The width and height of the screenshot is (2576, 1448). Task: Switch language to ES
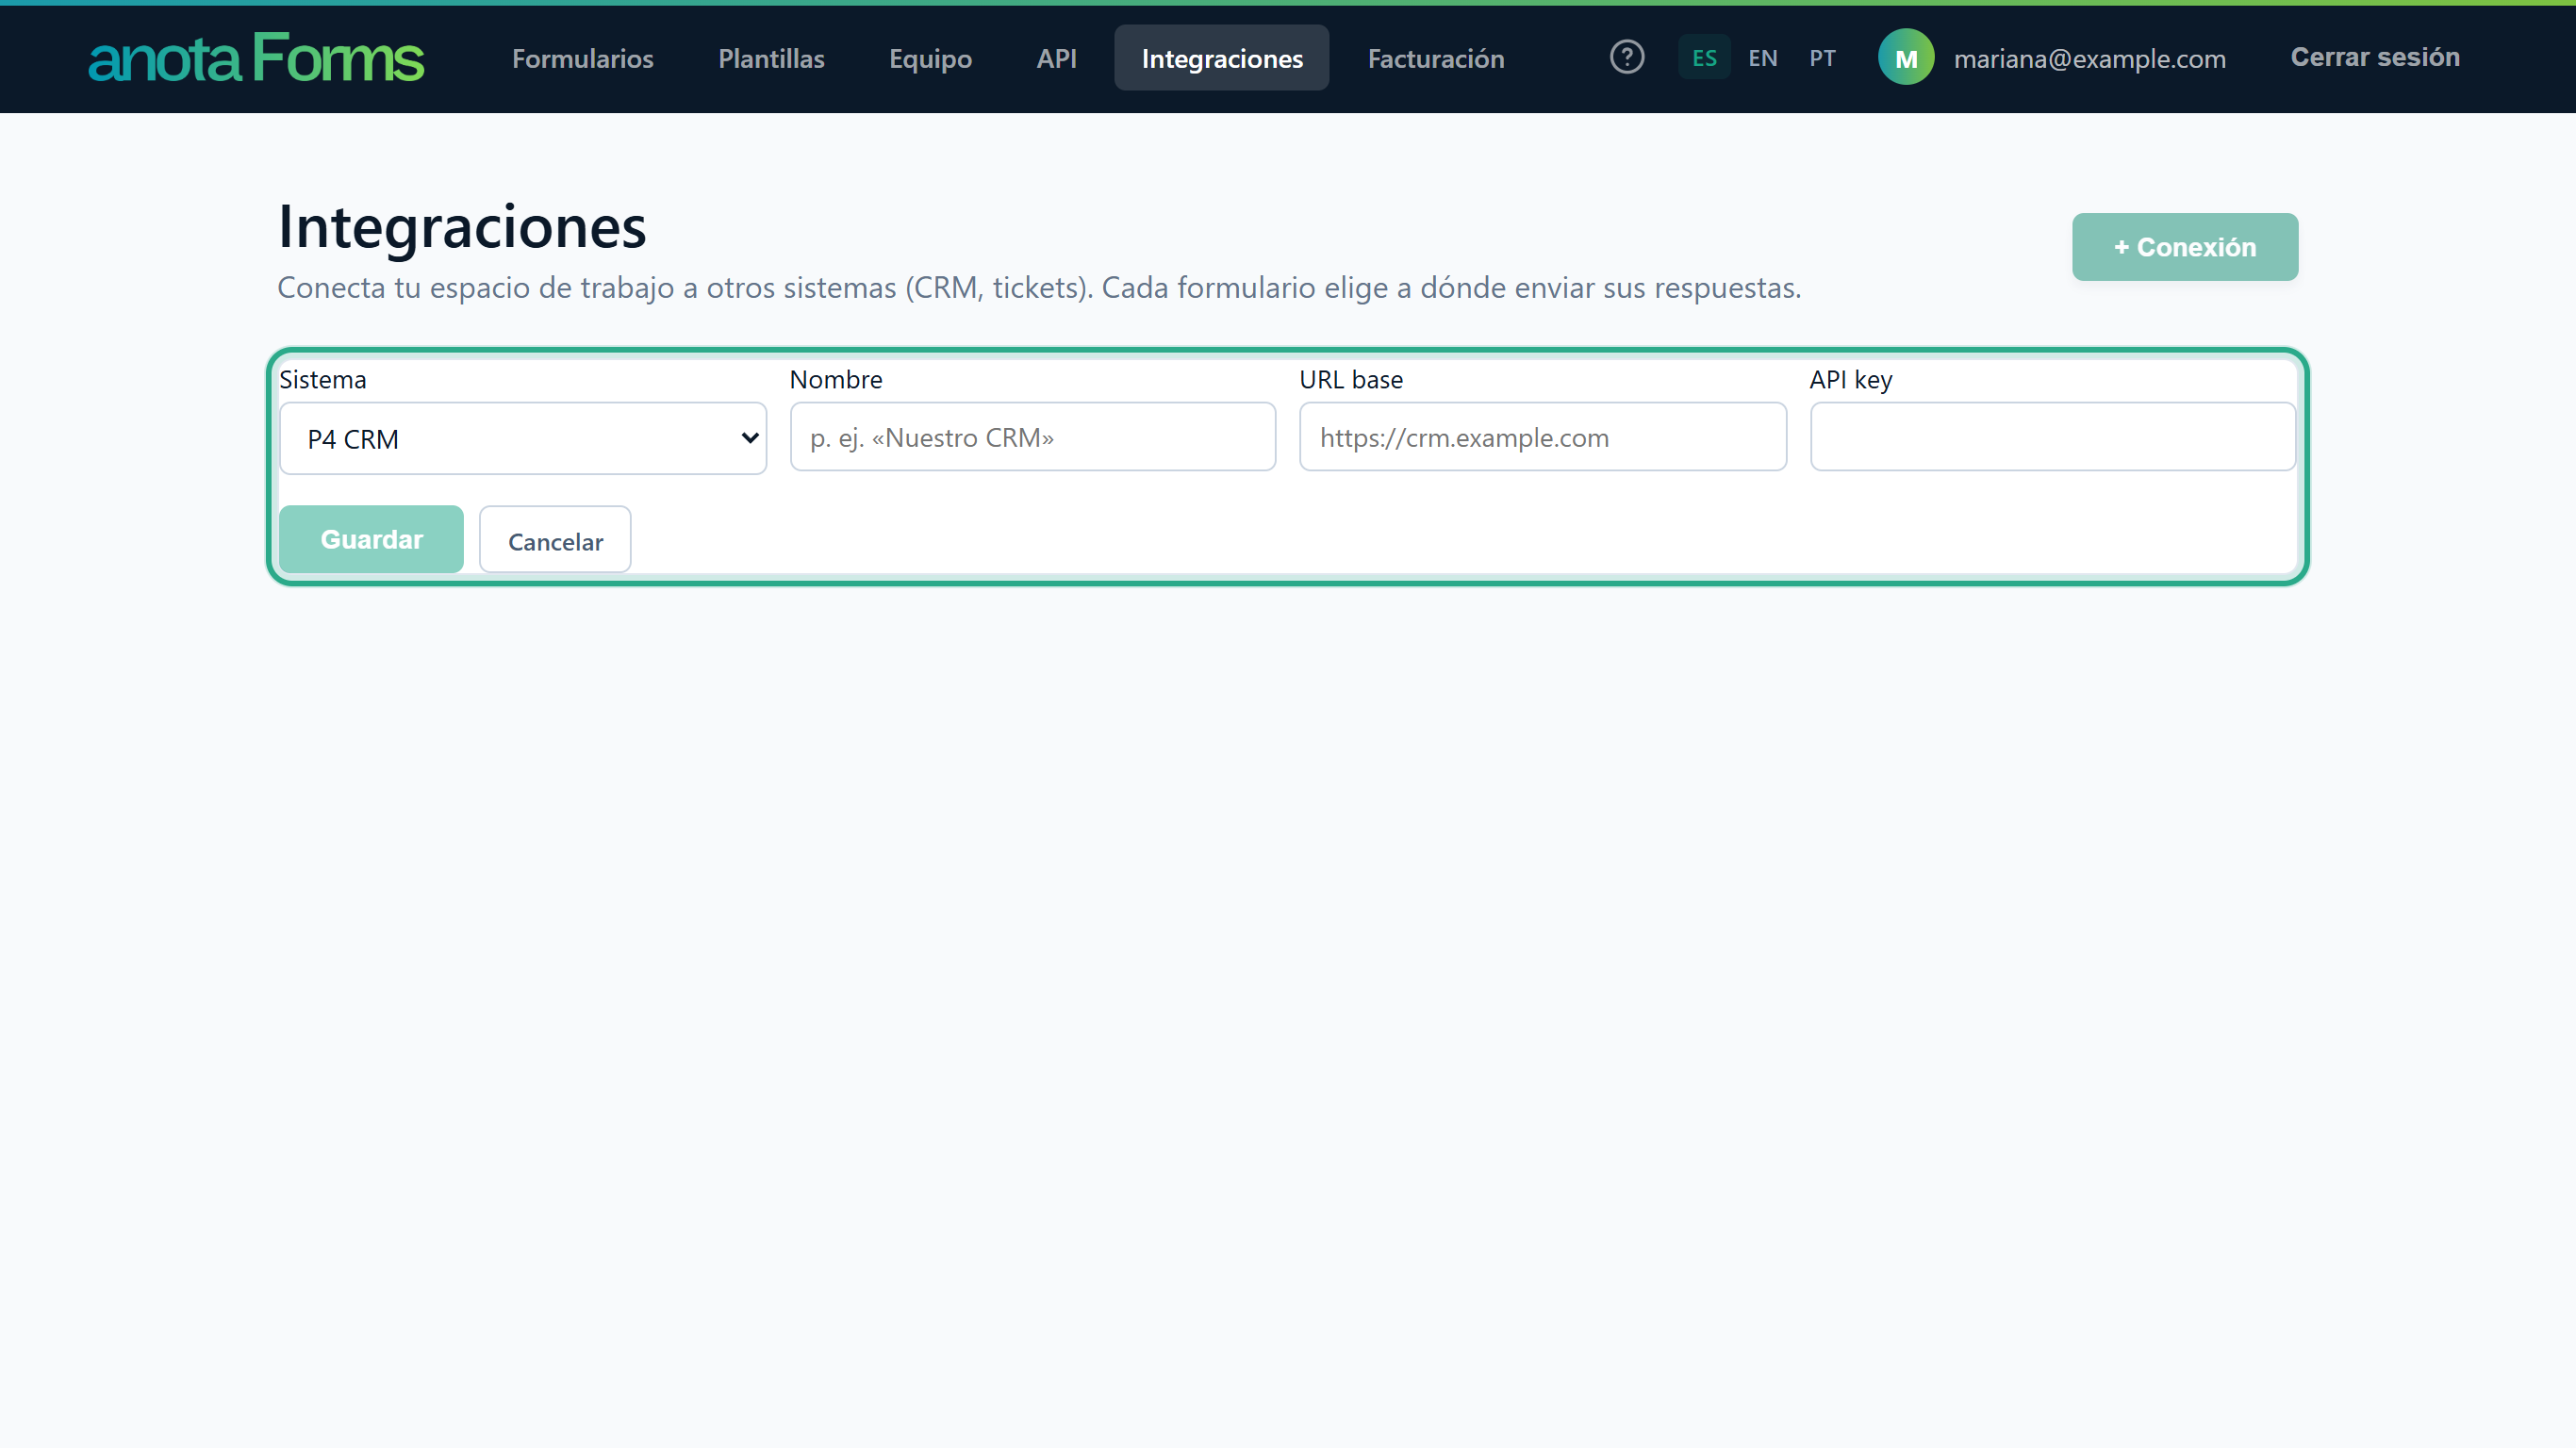click(x=1704, y=58)
